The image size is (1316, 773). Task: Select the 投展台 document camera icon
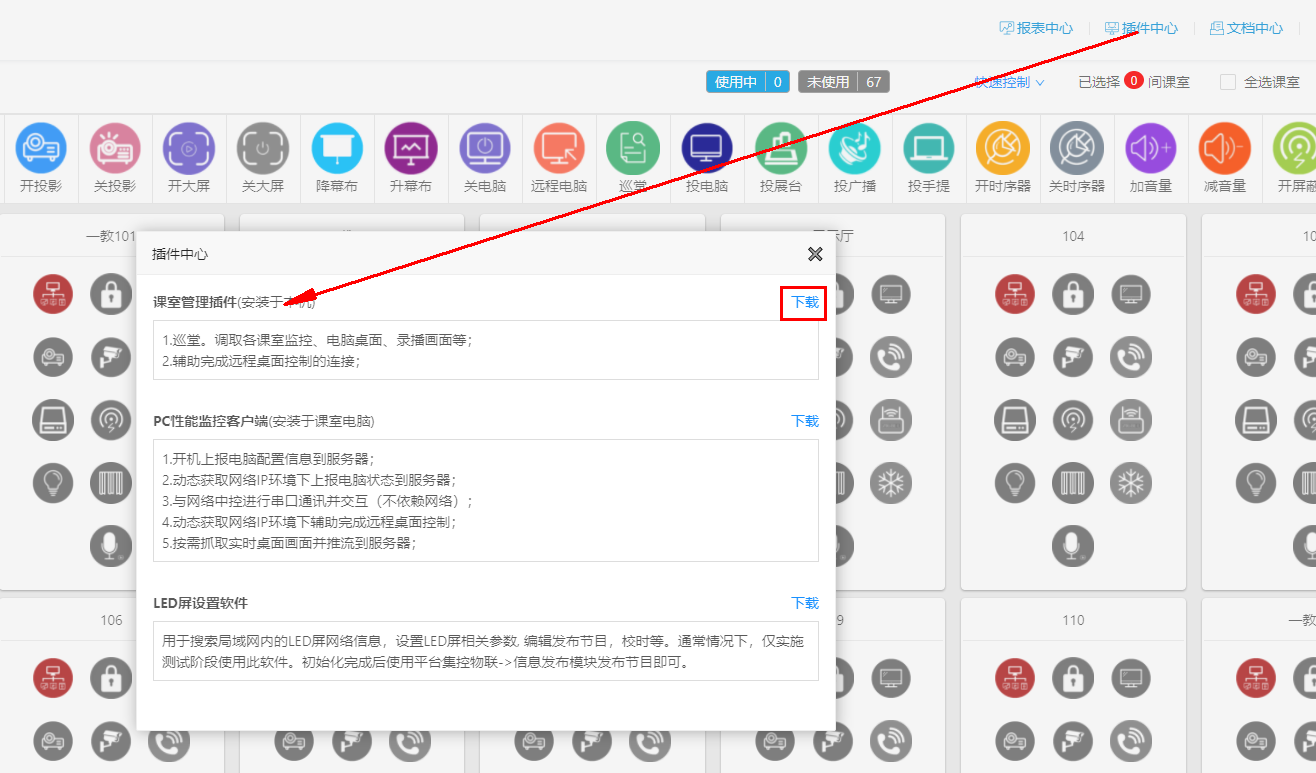[x=781, y=148]
